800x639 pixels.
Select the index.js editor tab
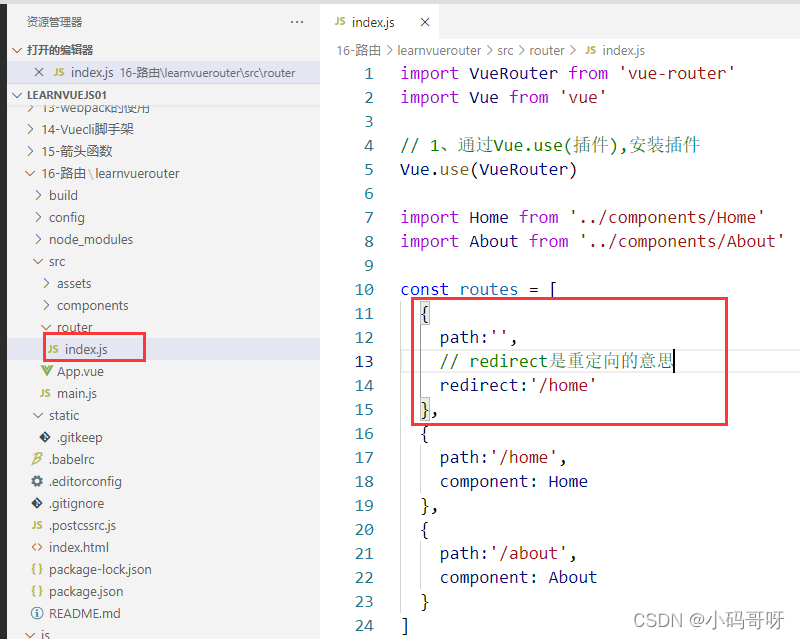pos(380,22)
